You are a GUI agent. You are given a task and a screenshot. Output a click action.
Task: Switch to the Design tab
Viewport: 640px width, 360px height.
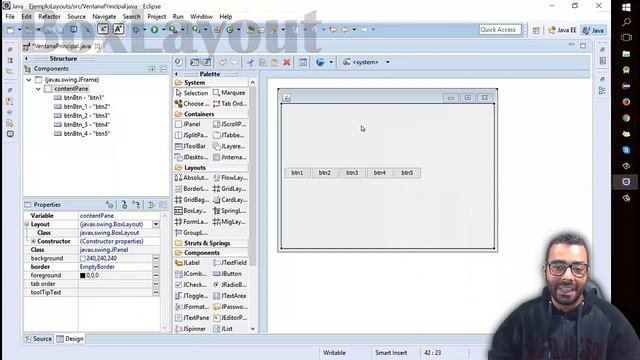point(70,339)
